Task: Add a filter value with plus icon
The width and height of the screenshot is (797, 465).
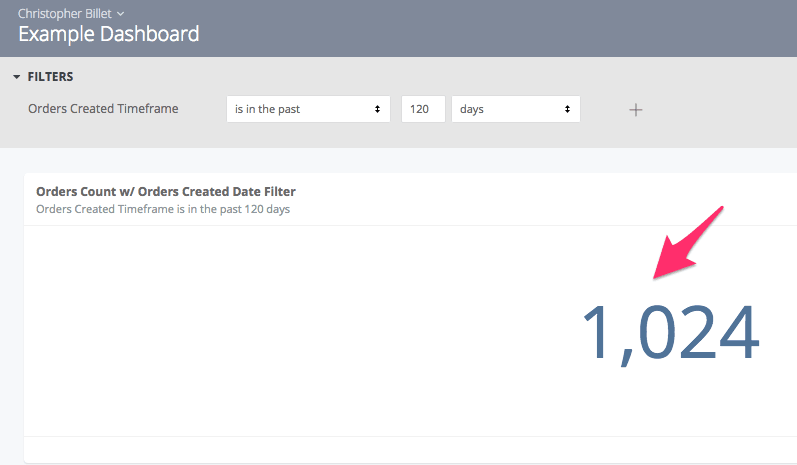Action: (x=635, y=109)
